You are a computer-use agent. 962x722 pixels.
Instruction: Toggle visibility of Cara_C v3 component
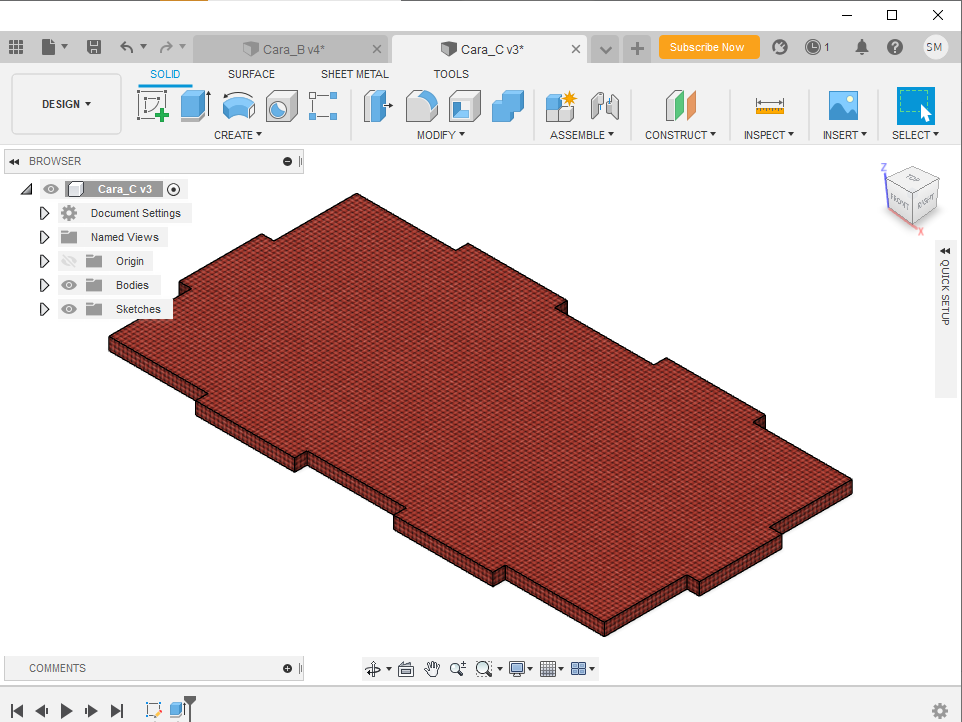click(x=51, y=189)
